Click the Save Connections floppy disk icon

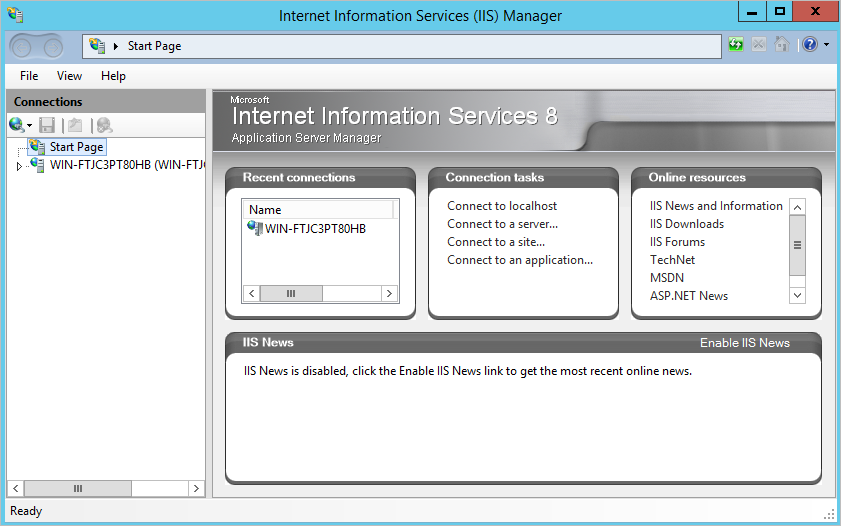[47, 125]
